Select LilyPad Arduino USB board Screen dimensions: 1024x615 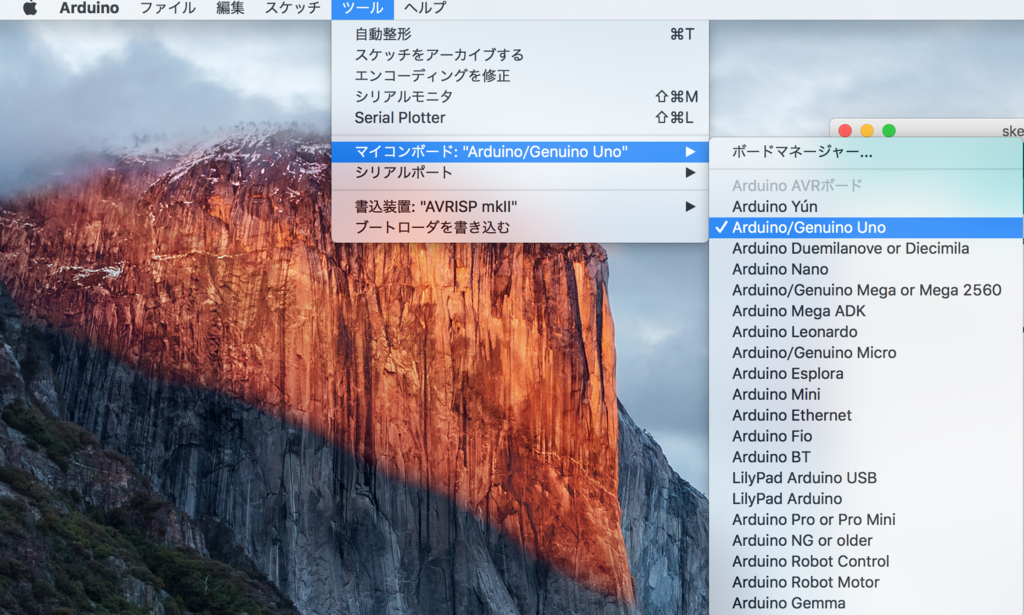[x=866, y=478]
